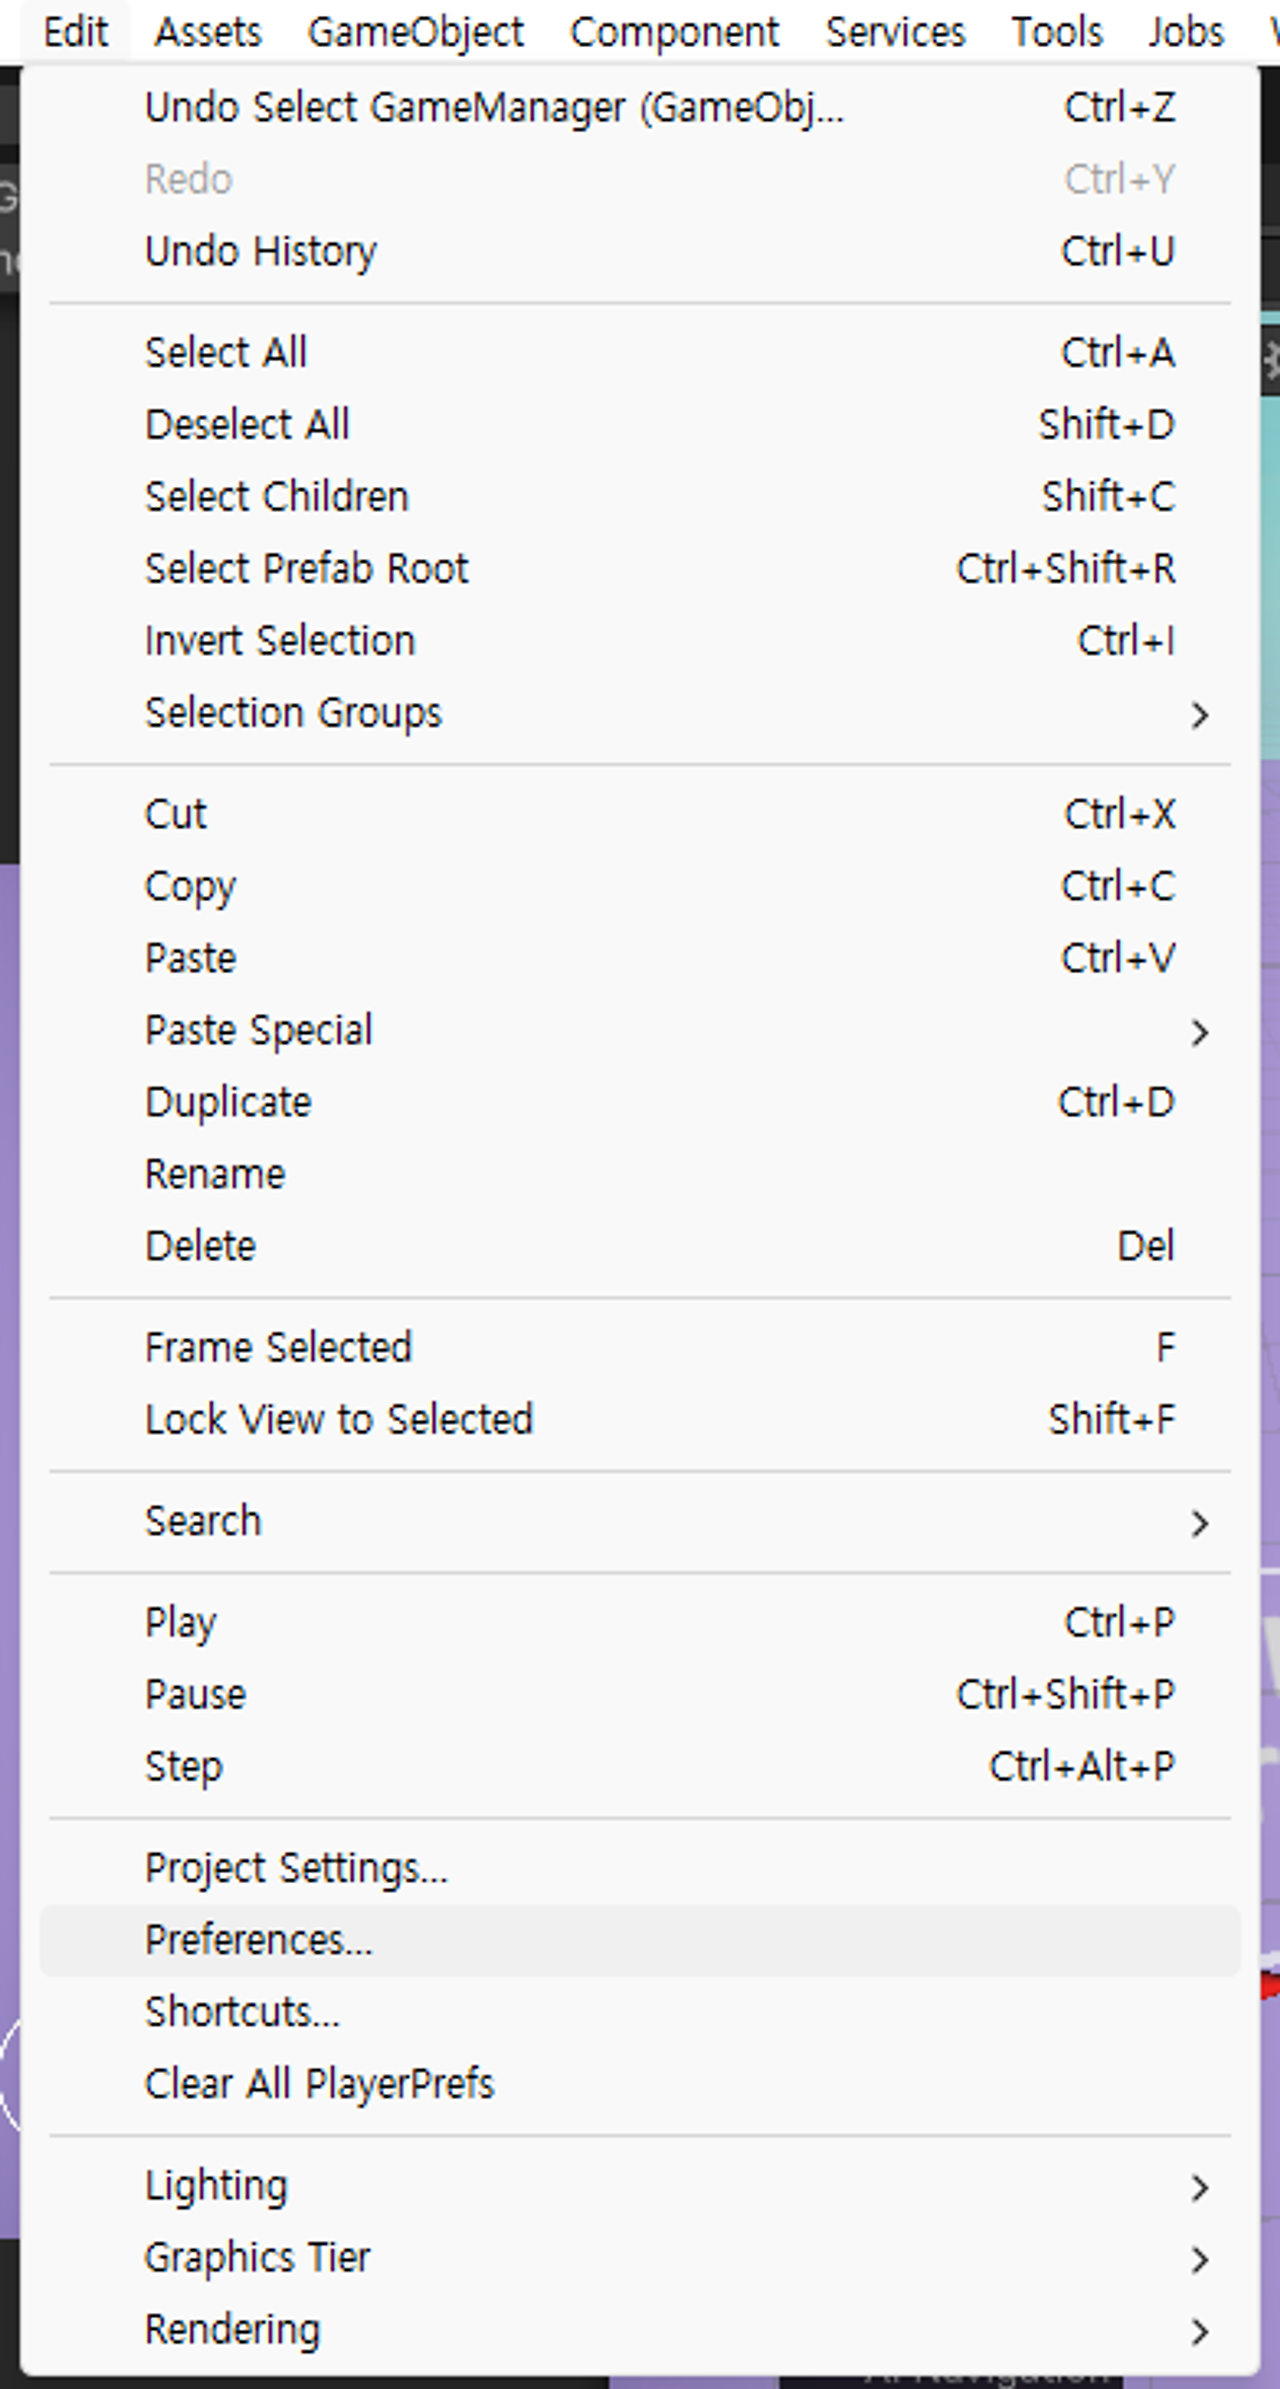Expand the Search submenu
This screenshot has height=2389, width=1280.
(640, 1521)
